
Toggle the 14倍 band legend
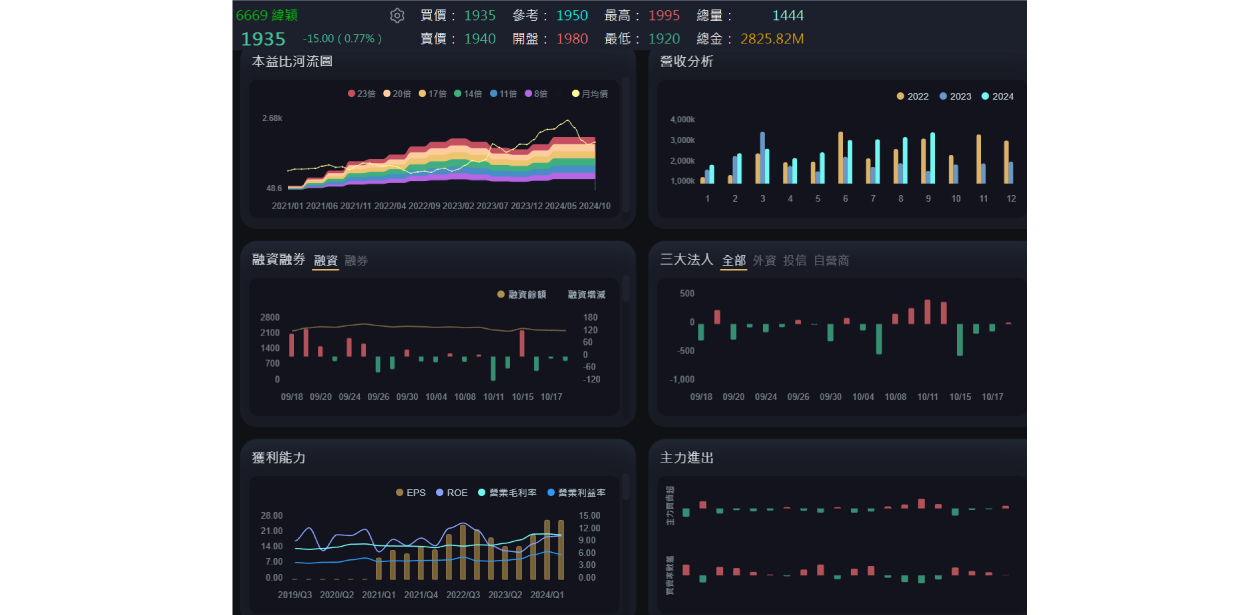coord(468,94)
